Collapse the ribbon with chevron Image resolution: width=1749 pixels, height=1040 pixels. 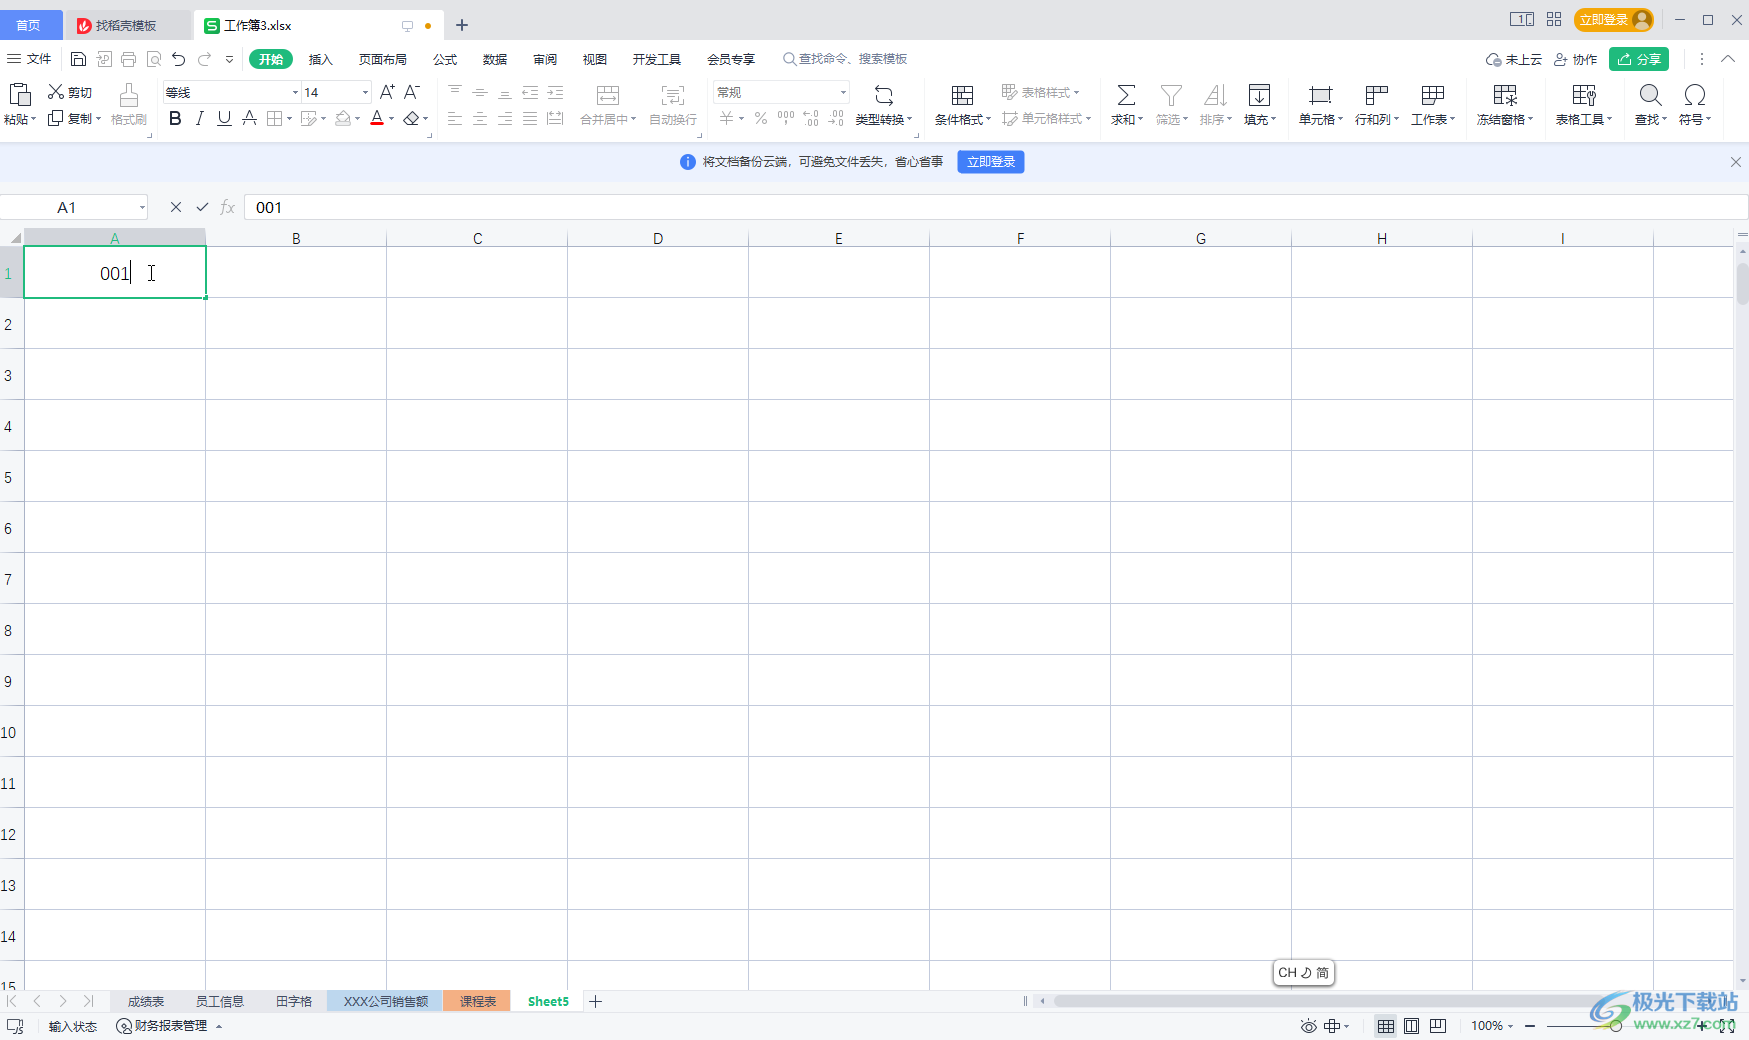[1728, 59]
